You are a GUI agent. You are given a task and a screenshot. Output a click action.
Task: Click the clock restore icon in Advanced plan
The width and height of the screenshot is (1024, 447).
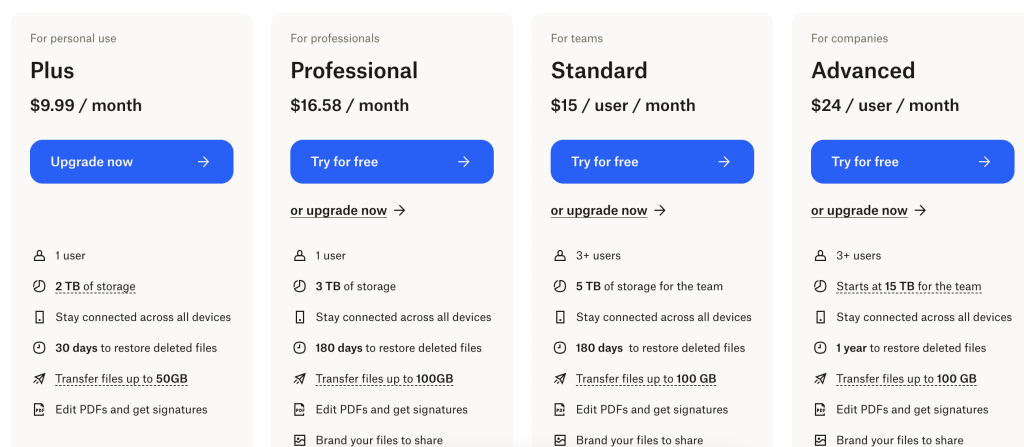coord(820,348)
